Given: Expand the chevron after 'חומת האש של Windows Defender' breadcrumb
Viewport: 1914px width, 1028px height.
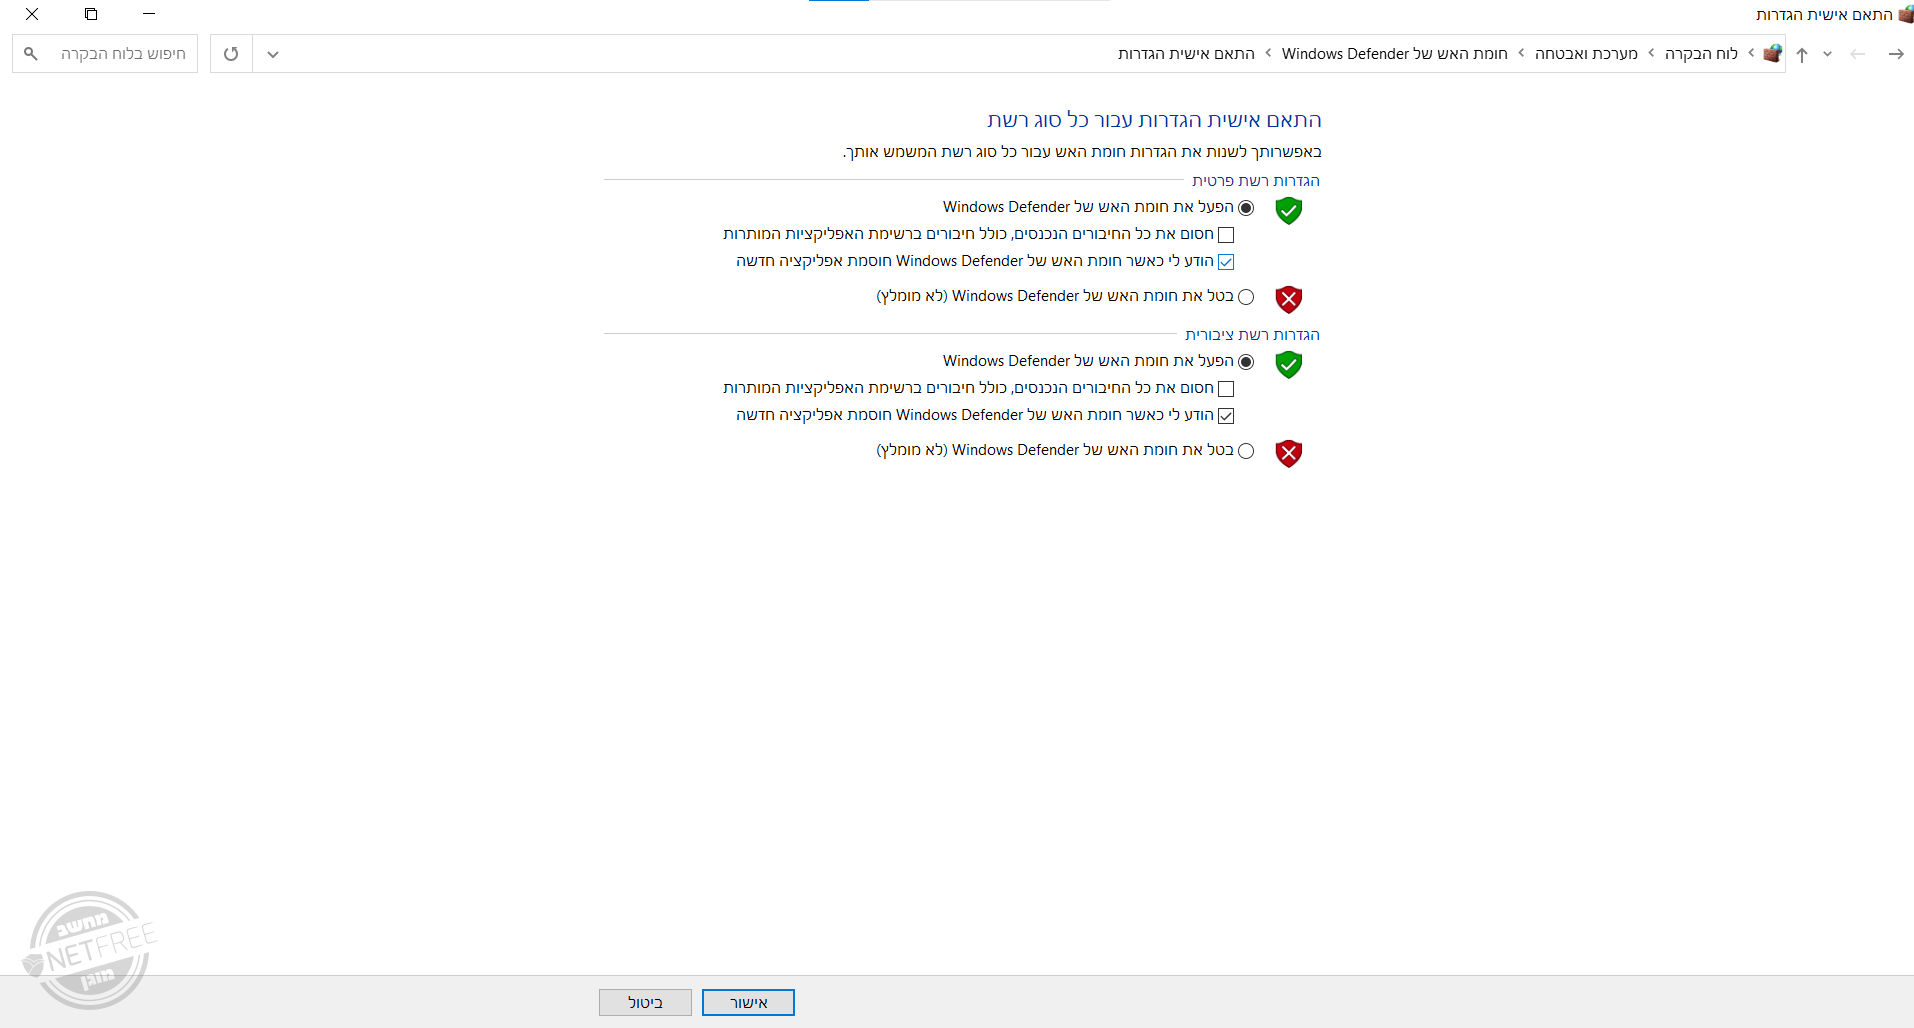Looking at the screenshot, I should 1269,53.
